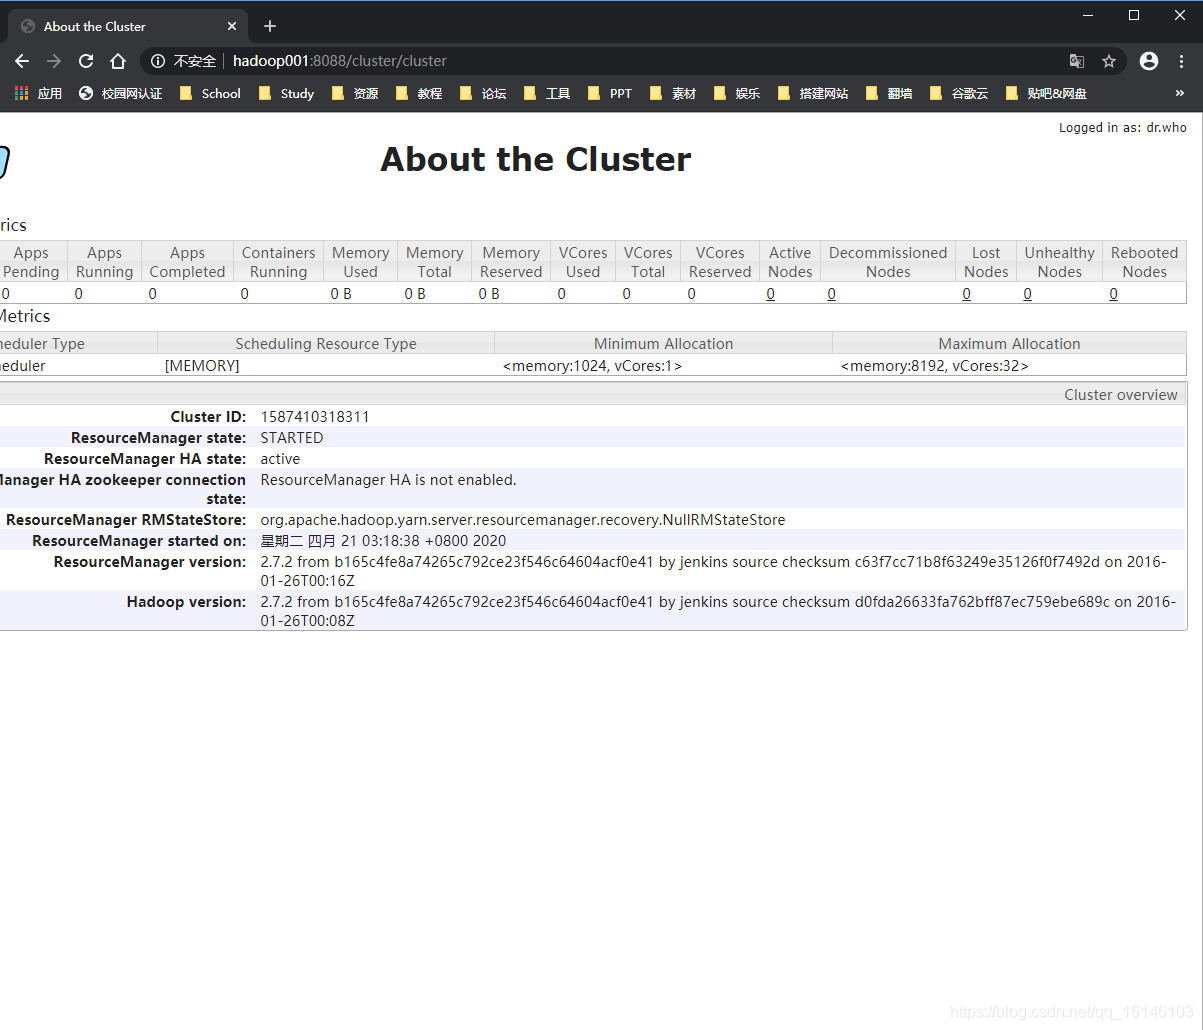The height and width of the screenshot is (1030, 1203).
Task: Select the NullRMStateStore class name
Action: coord(523,520)
